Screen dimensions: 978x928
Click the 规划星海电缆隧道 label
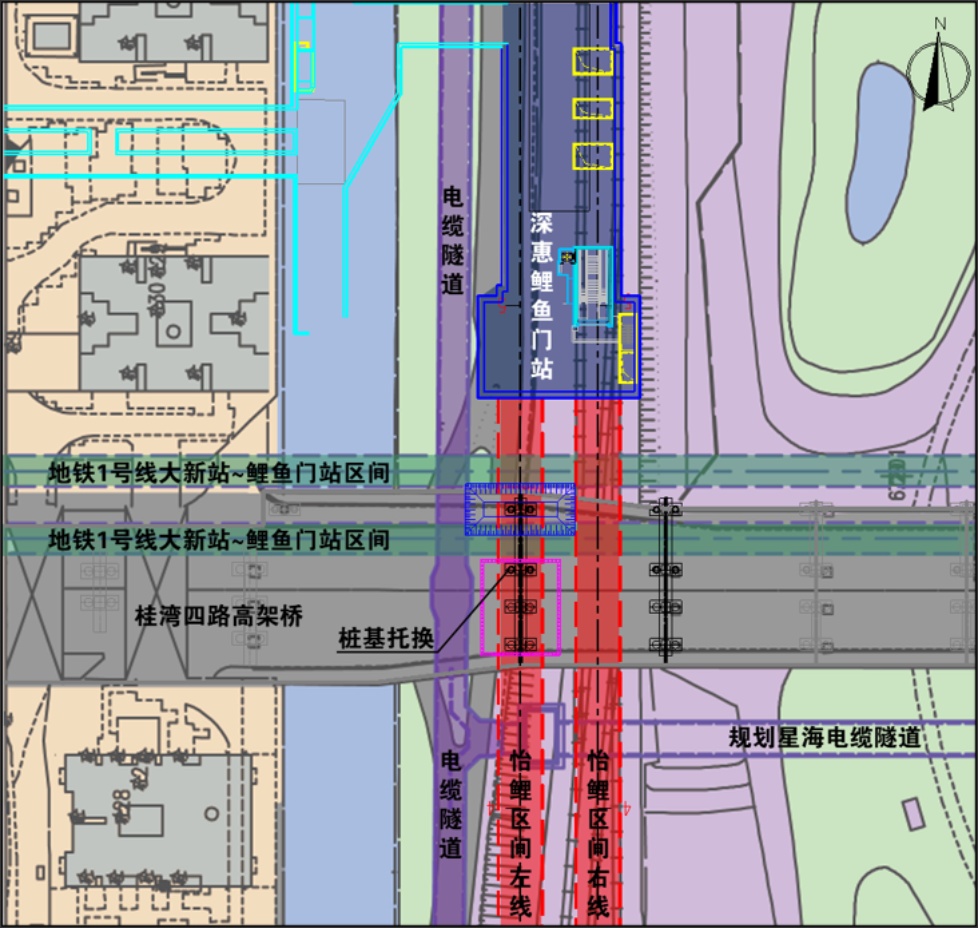pos(825,737)
